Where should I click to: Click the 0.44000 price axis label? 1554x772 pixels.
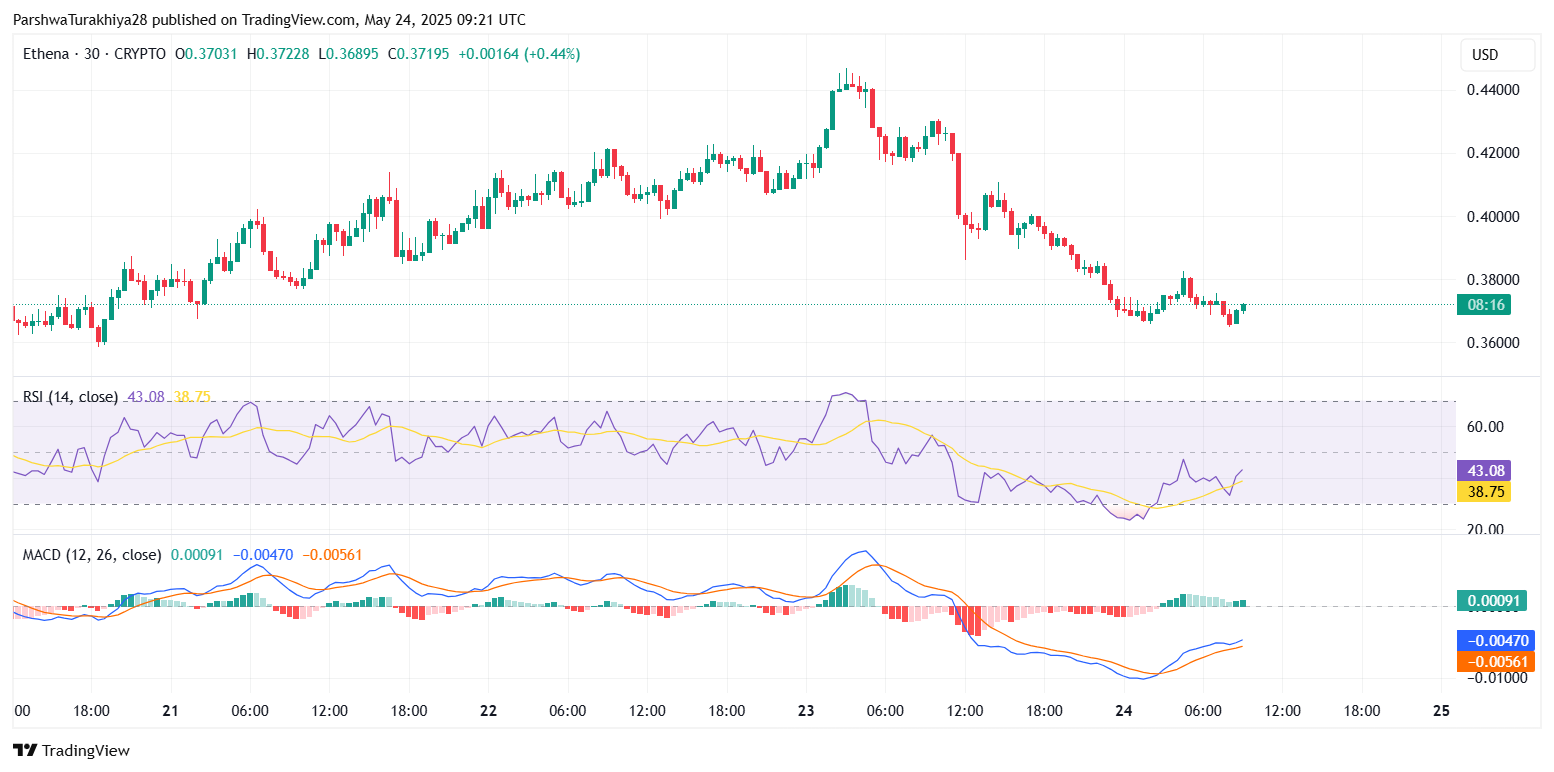tap(1493, 90)
